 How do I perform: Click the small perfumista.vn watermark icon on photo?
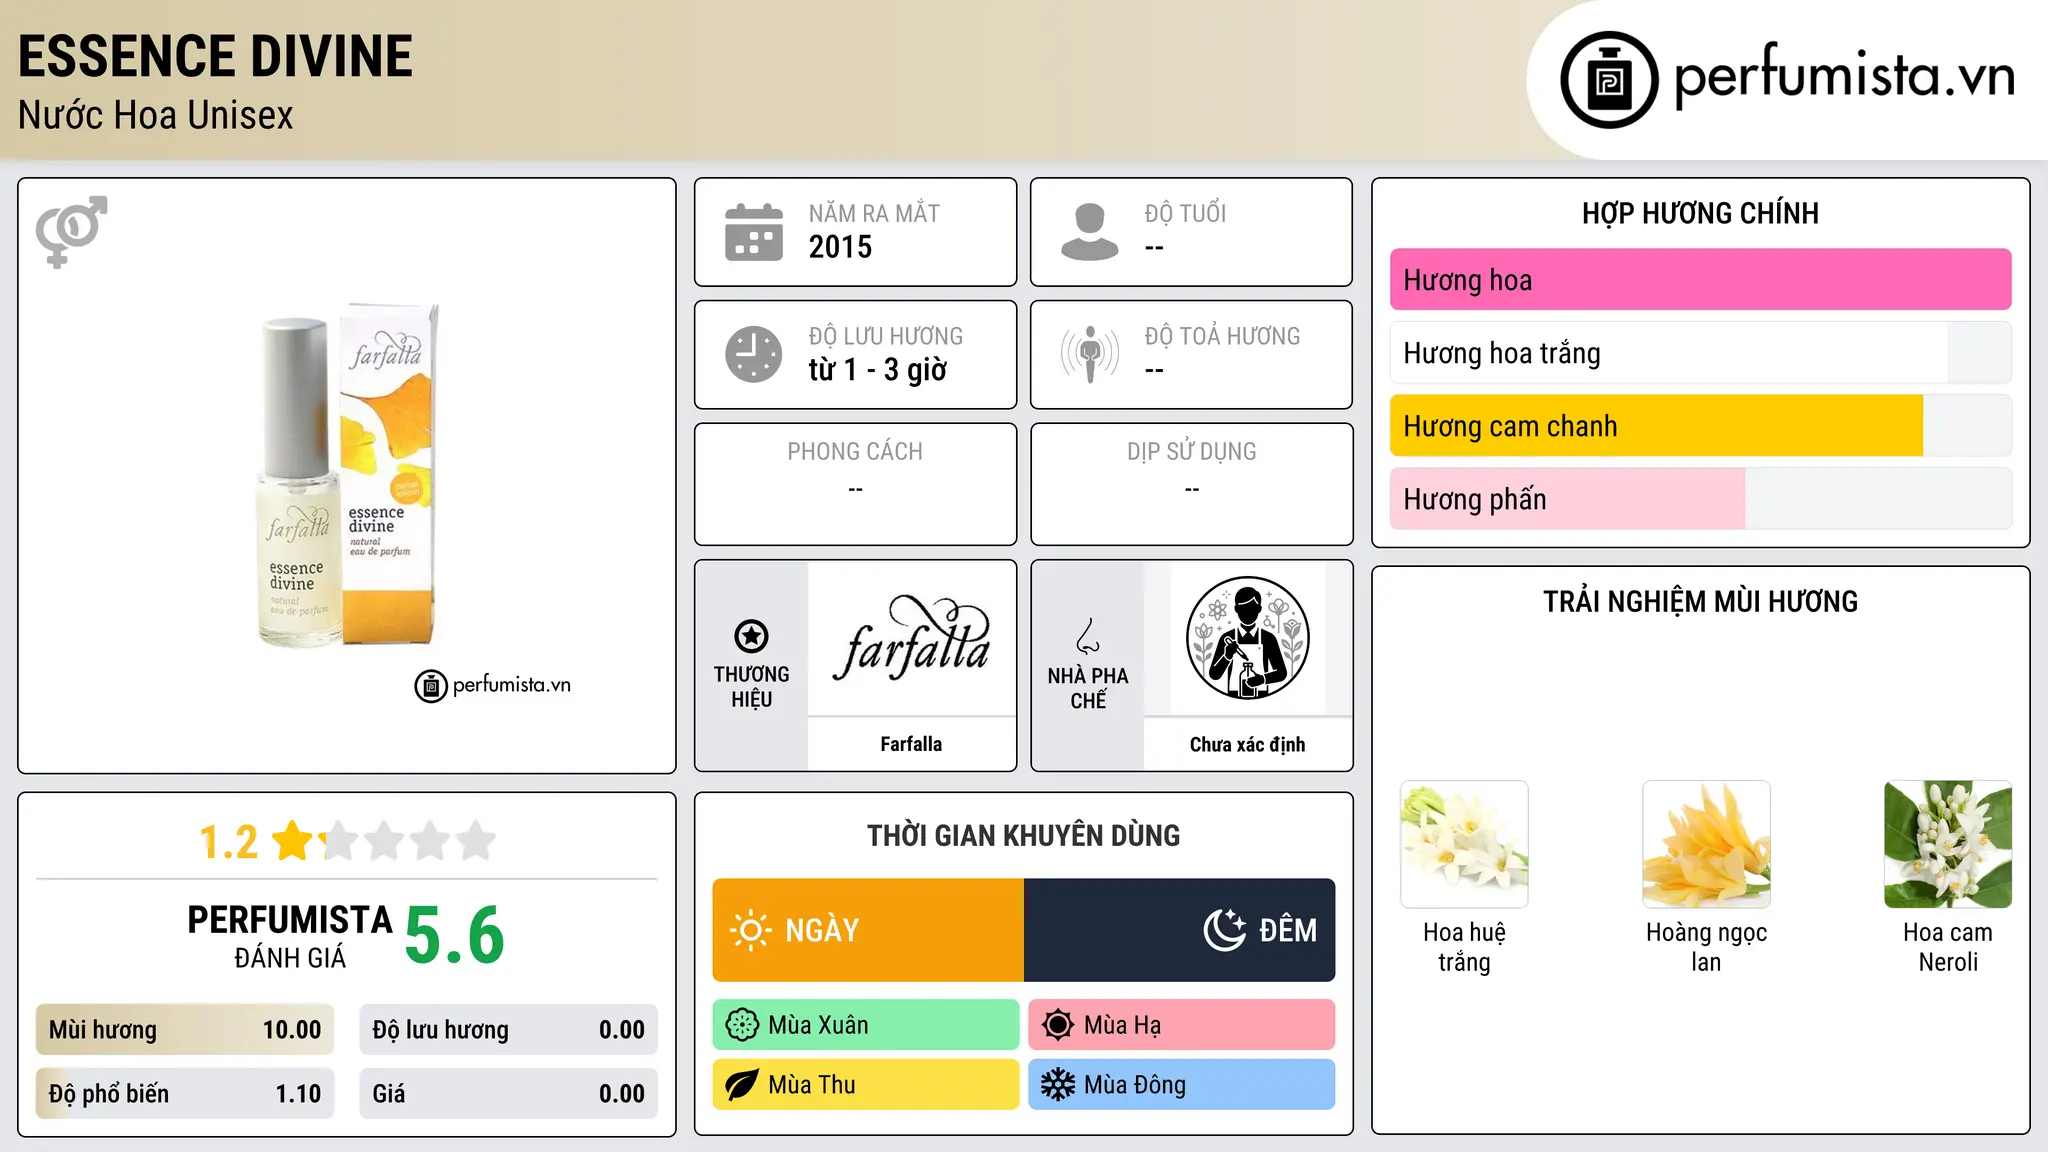click(431, 686)
